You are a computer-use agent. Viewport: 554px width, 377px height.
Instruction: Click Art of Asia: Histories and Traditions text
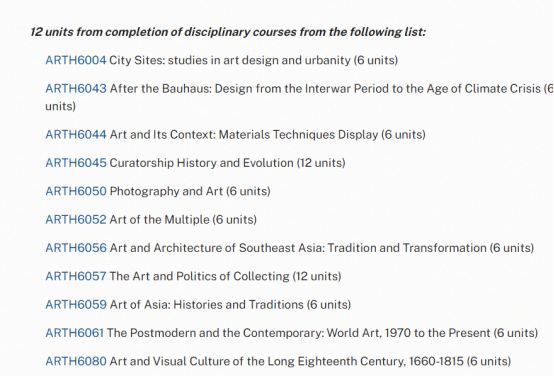(x=207, y=305)
